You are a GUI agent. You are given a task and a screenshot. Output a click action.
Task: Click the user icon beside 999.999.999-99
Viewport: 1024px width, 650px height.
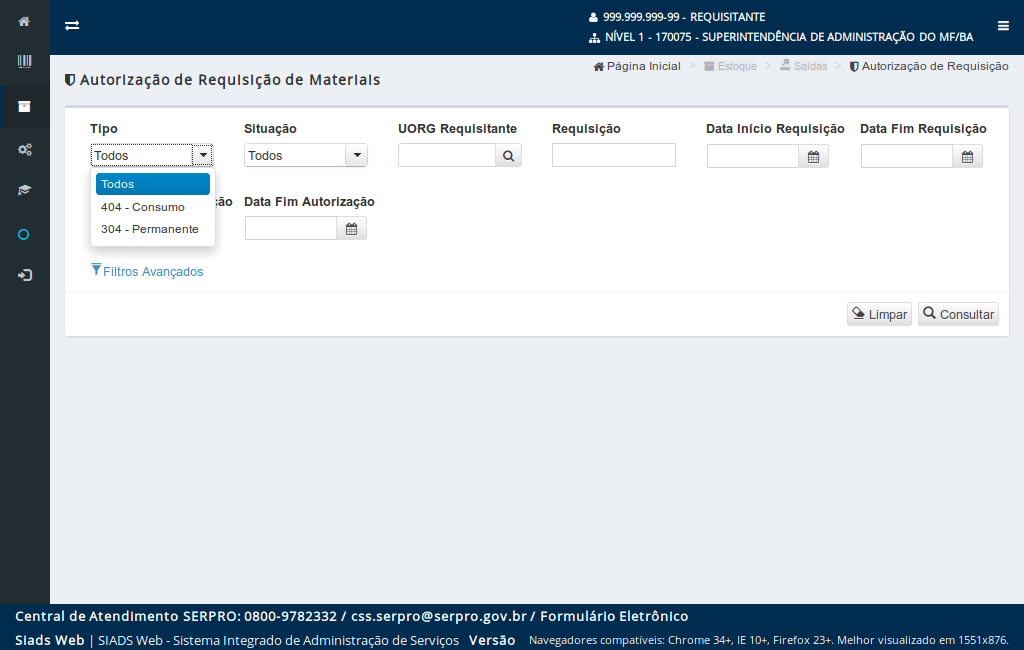coord(593,18)
